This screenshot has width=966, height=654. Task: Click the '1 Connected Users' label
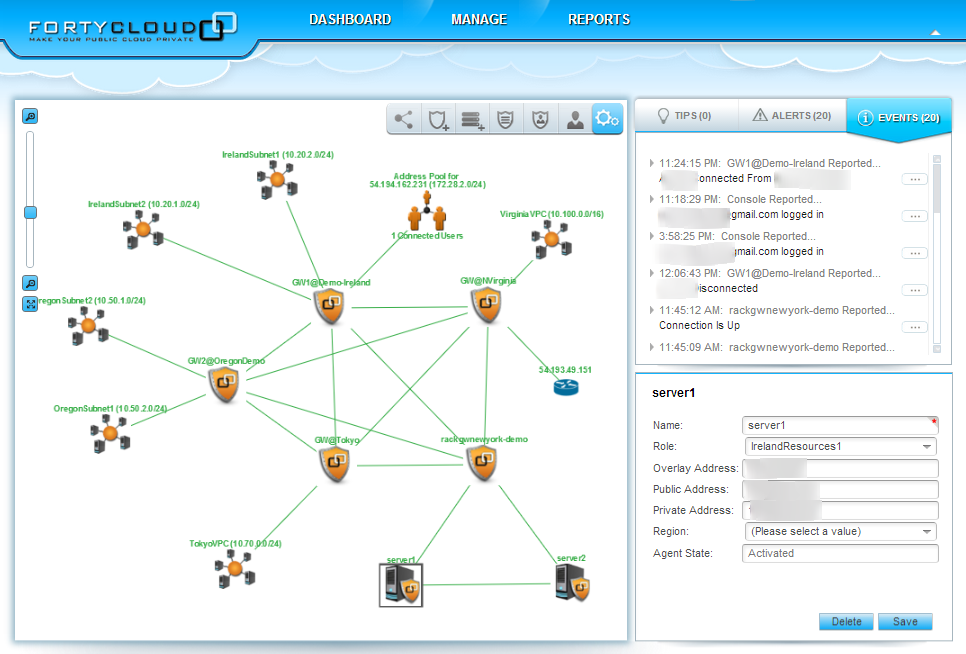[427, 236]
